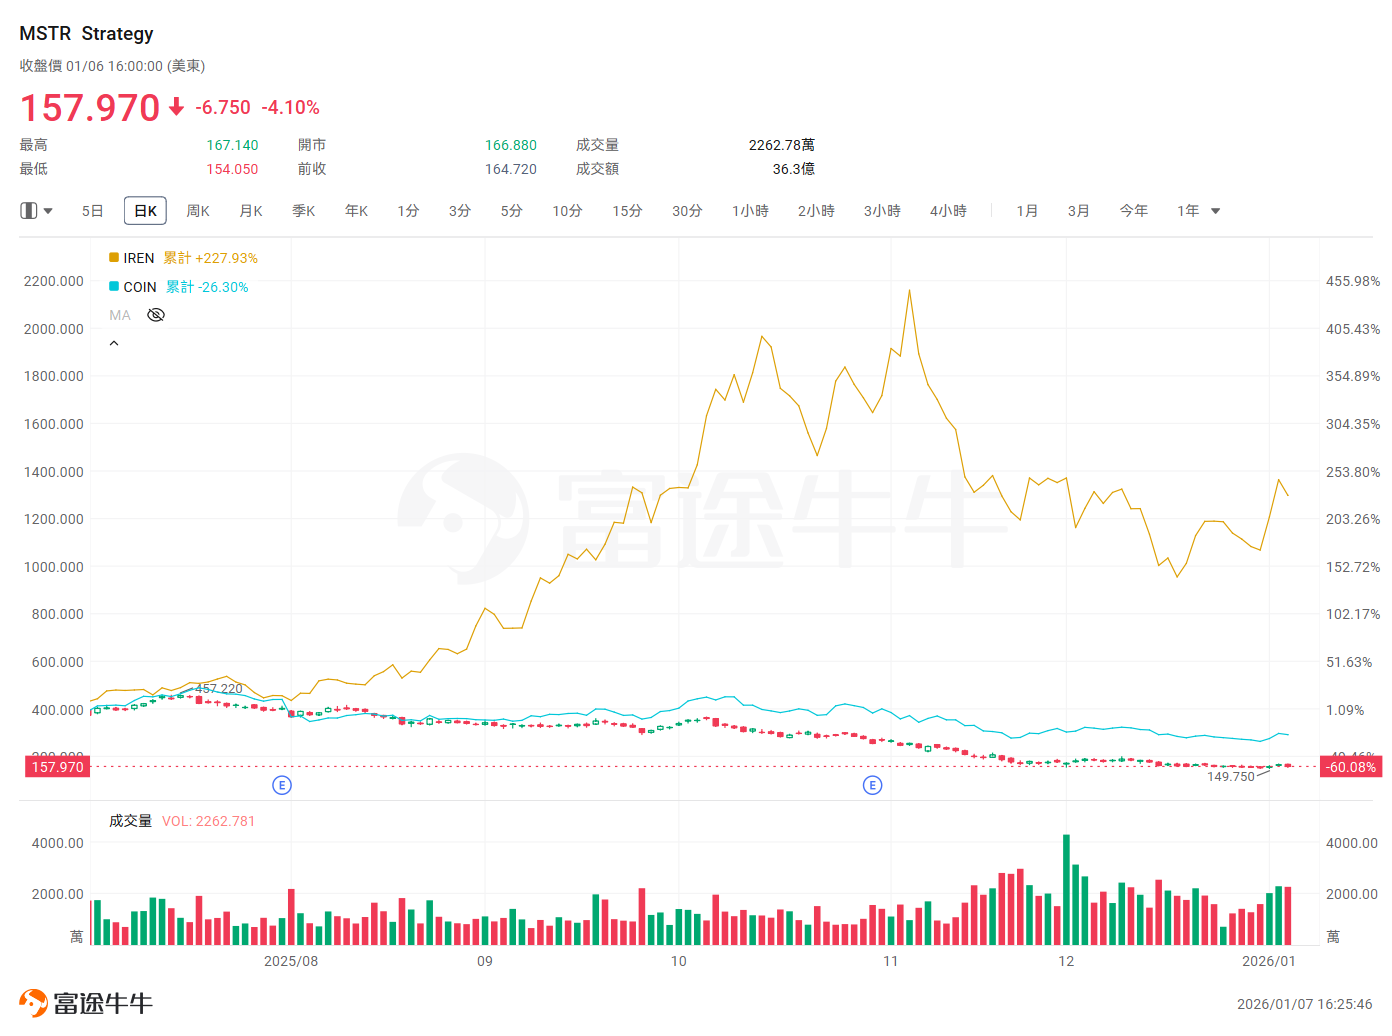Switch to 月K monthly candles

tap(250, 211)
